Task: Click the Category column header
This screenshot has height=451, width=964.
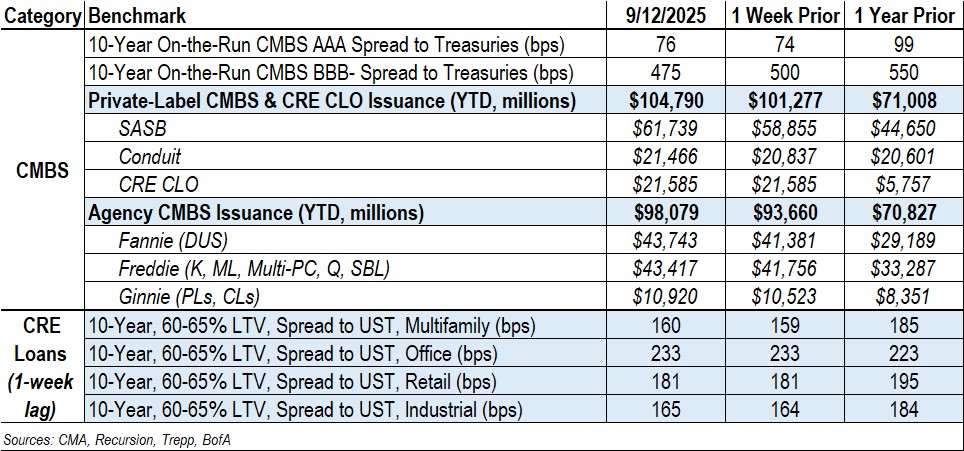Action: 43,17
